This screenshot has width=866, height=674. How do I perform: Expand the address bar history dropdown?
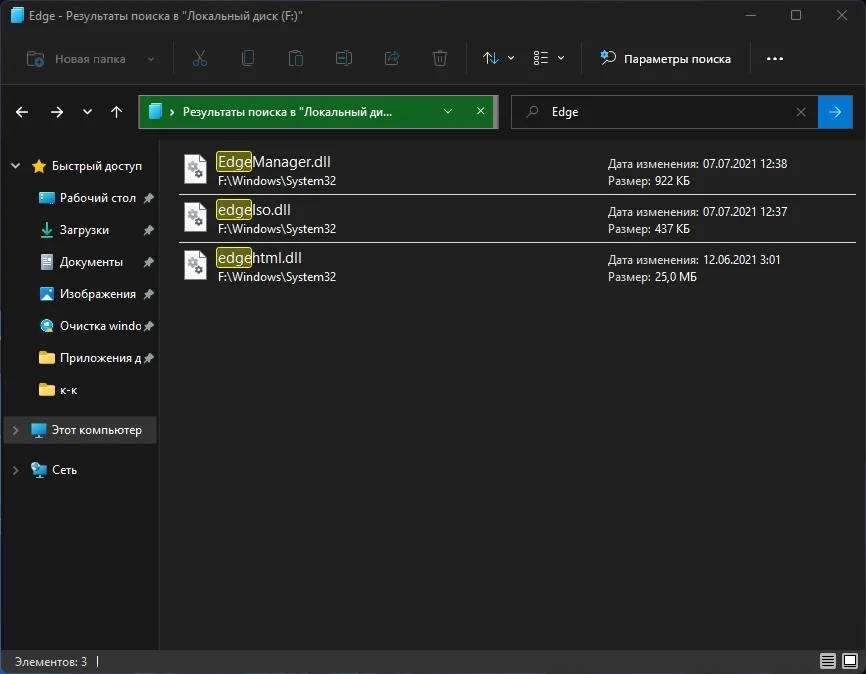pos(448,112)
